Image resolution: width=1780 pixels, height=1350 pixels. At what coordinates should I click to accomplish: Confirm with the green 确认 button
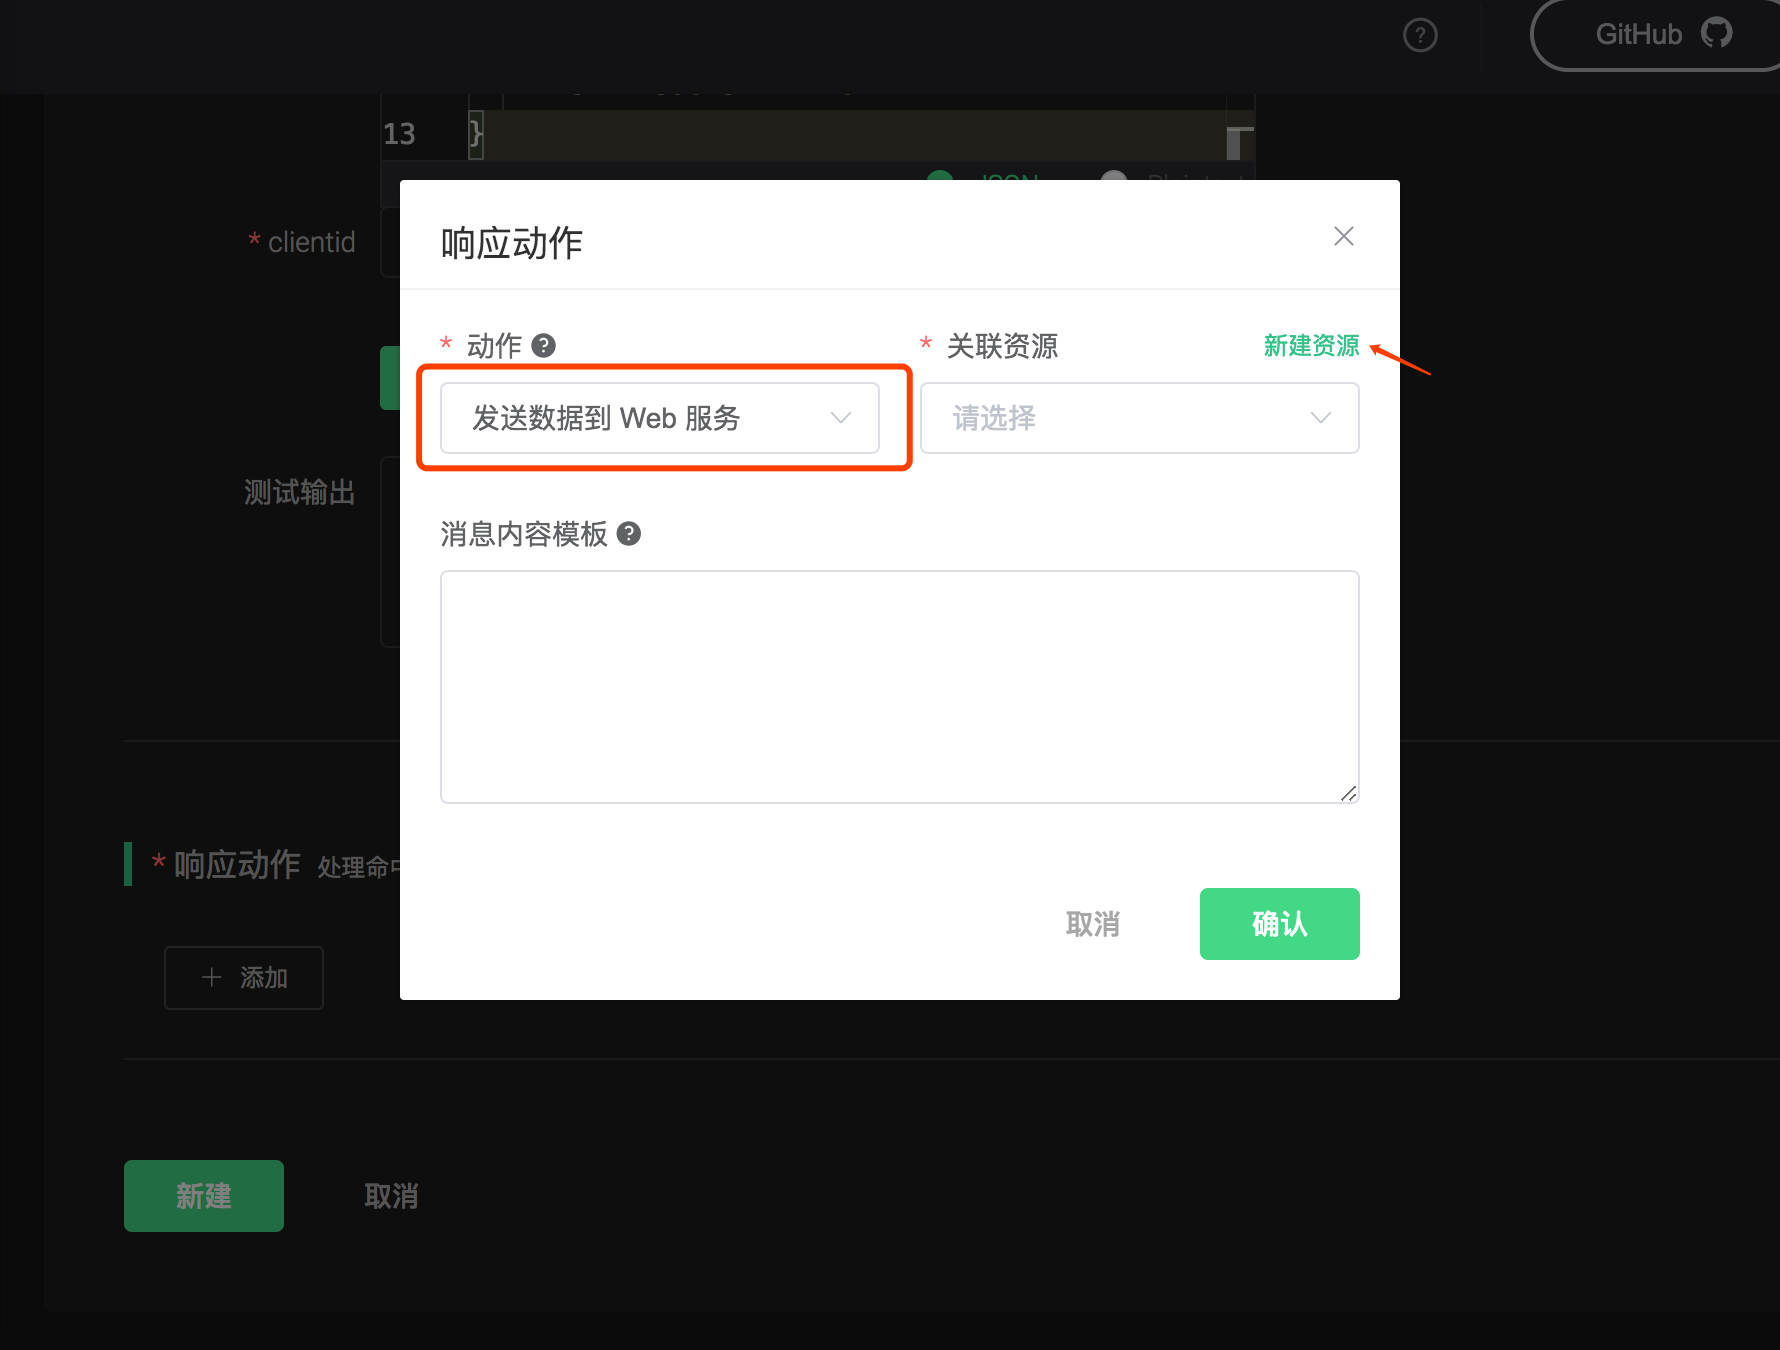coord(1279,924)
